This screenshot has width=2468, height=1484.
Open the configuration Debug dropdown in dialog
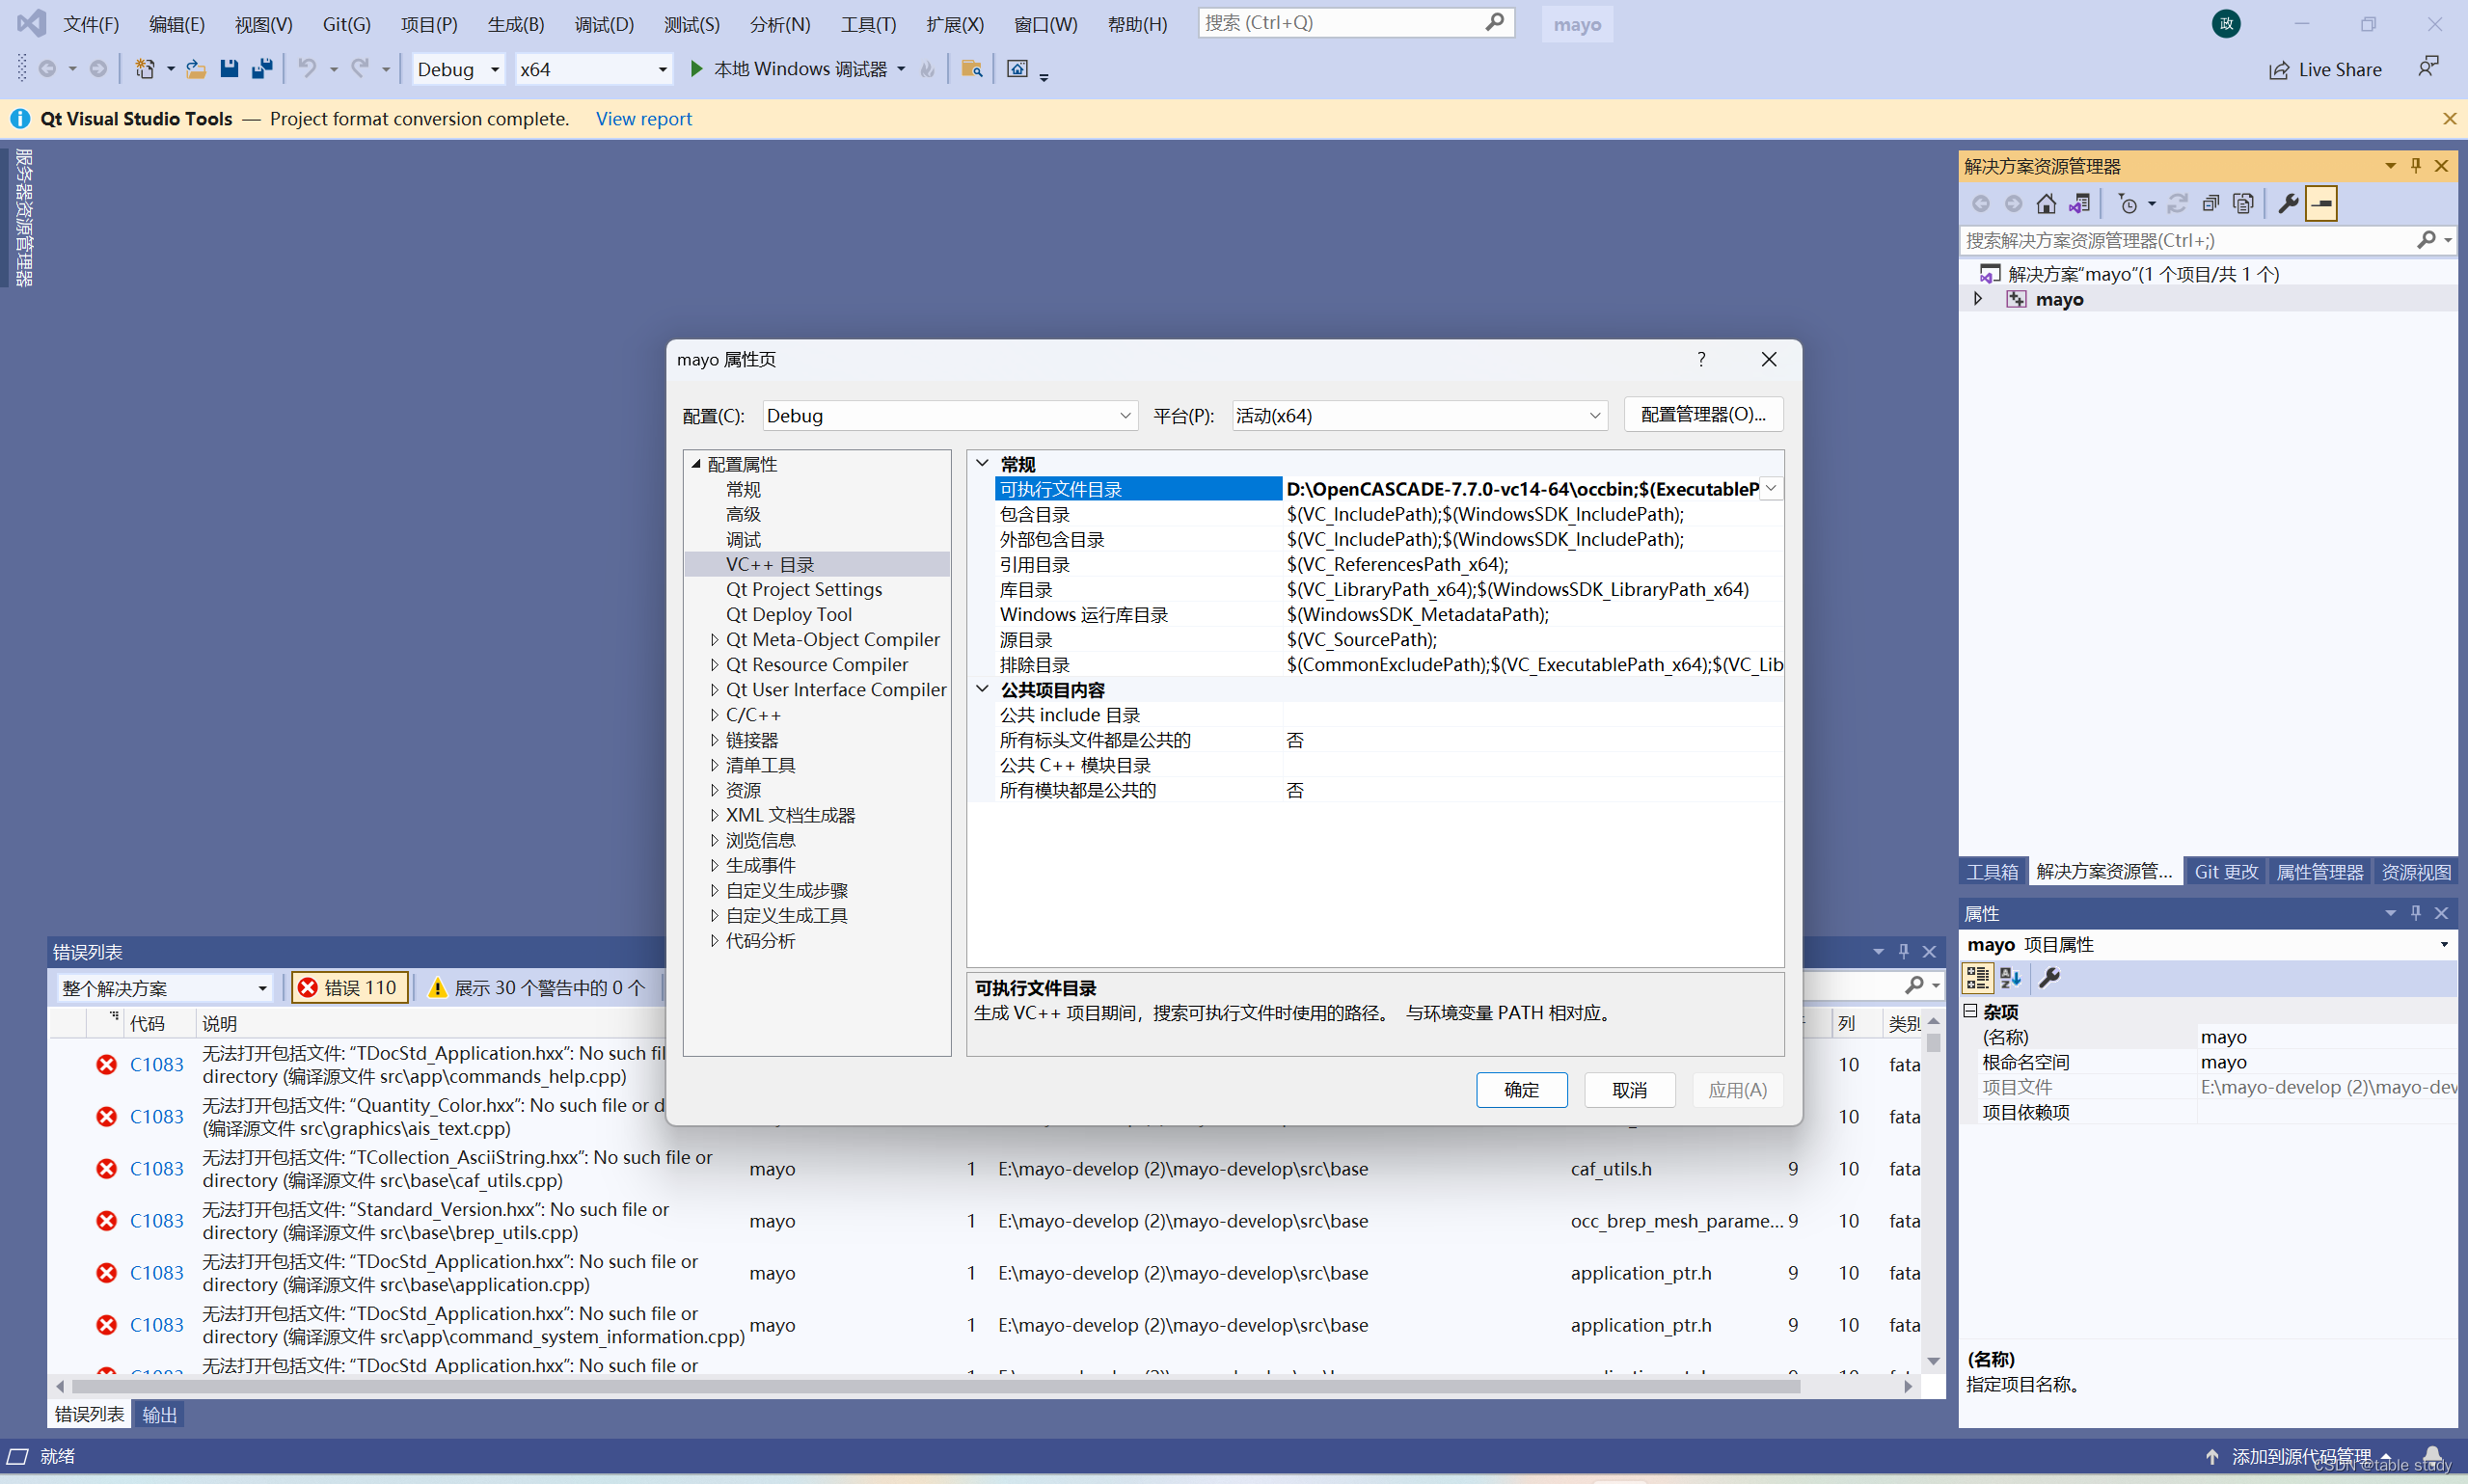coord(949,415)
